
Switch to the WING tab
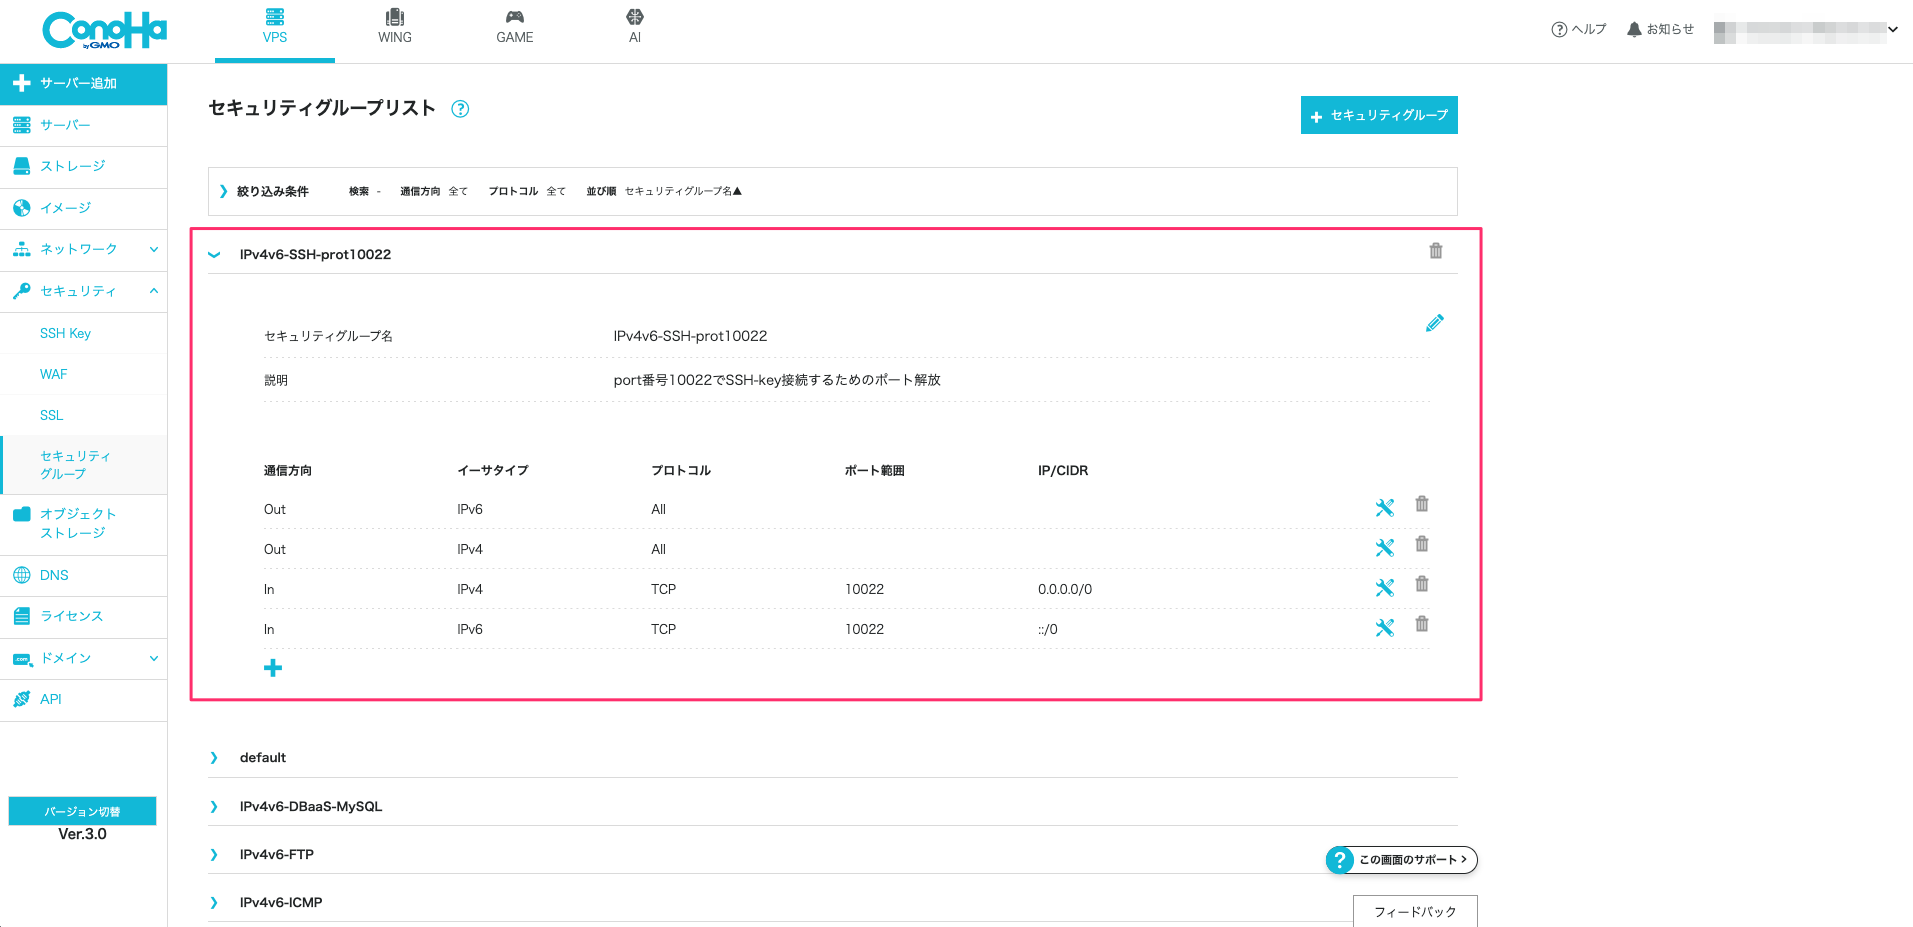[x=394, y=26]
